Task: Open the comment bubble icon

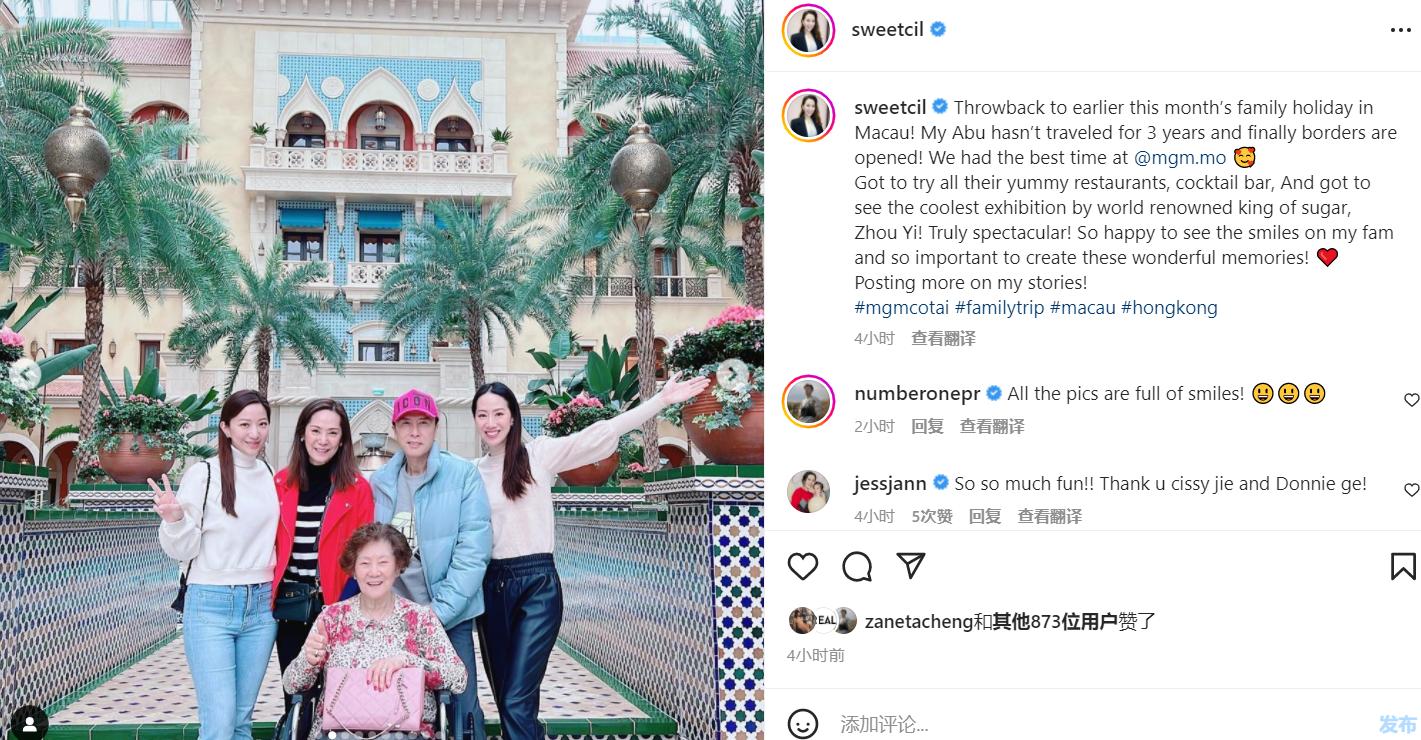Action: tap(857, 567)
